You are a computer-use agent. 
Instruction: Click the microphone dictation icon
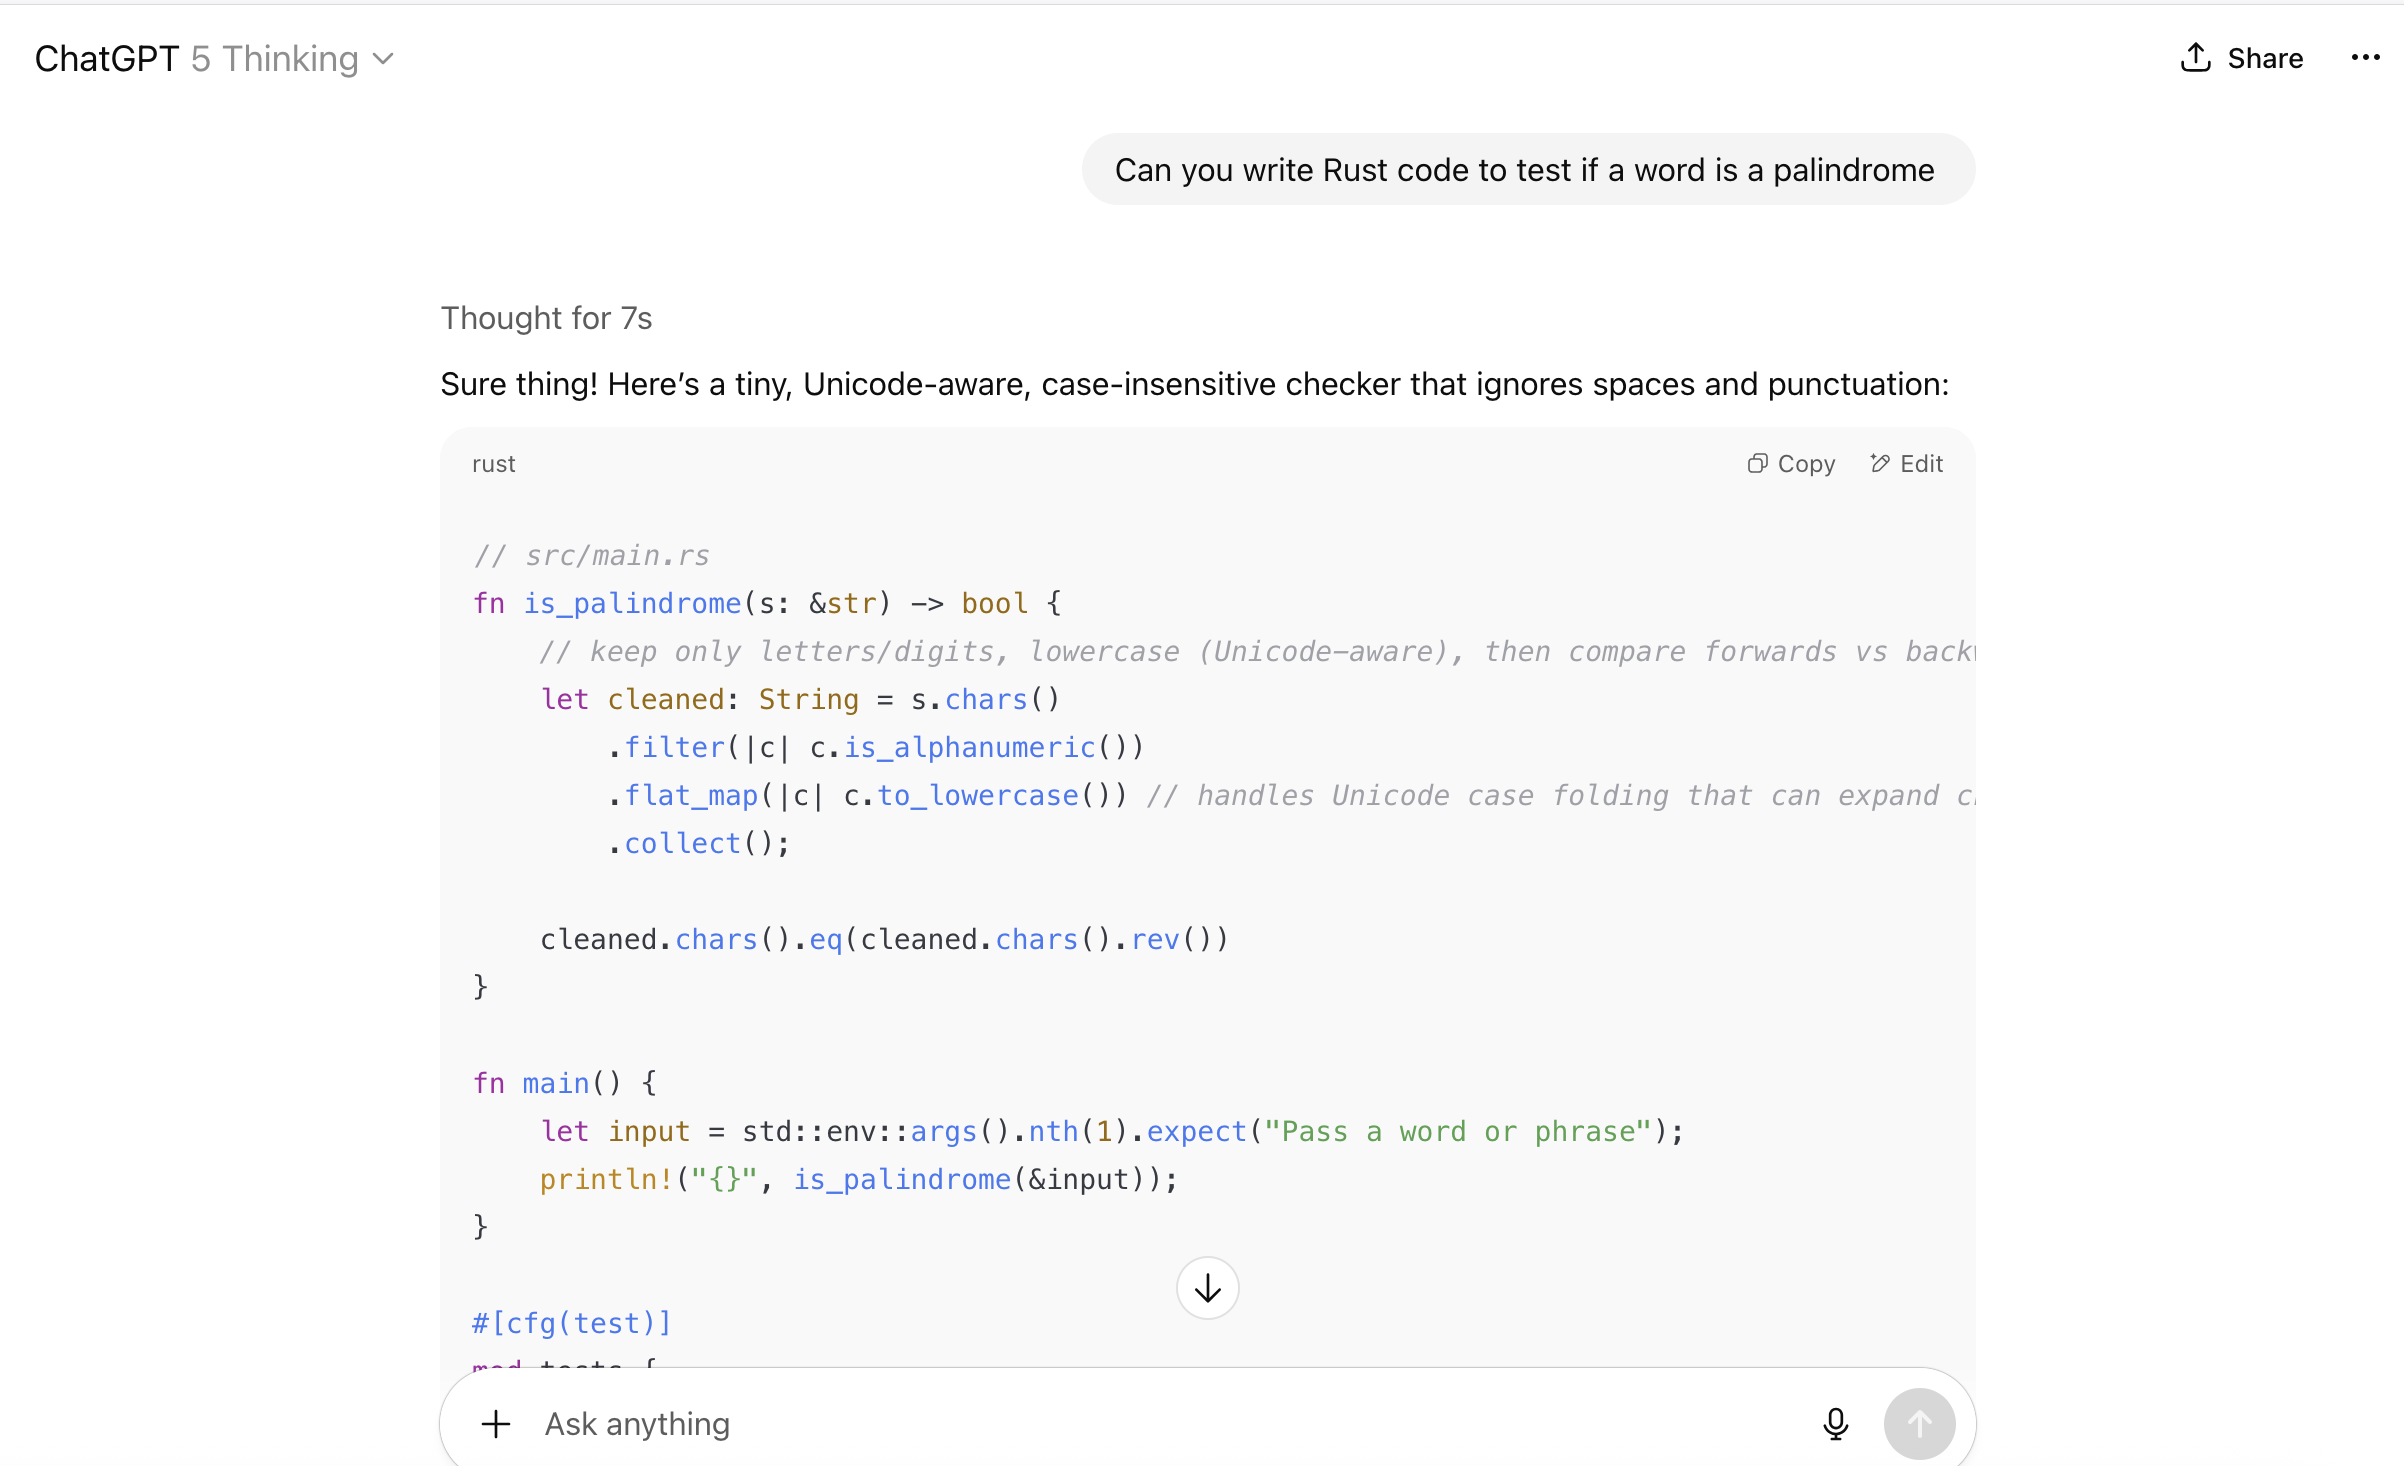tap(1835, 1423)
